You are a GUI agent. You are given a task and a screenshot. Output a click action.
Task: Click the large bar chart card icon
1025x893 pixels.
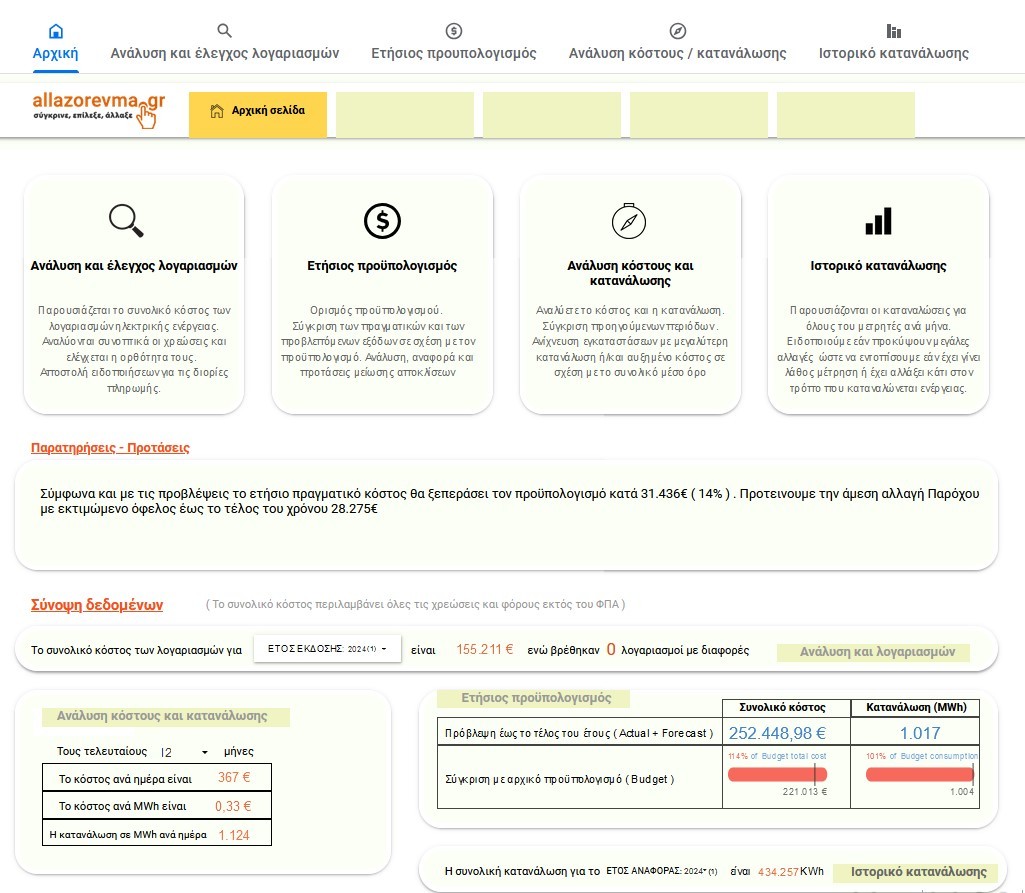pos(878,220)
